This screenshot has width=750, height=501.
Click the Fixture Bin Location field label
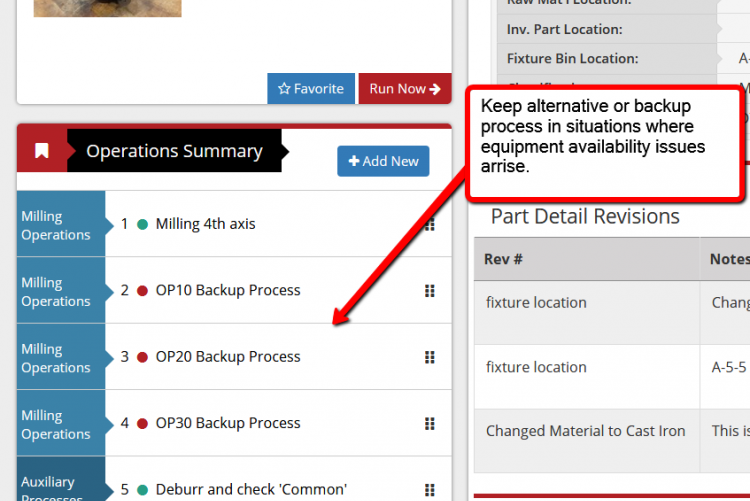pos(573,58)
